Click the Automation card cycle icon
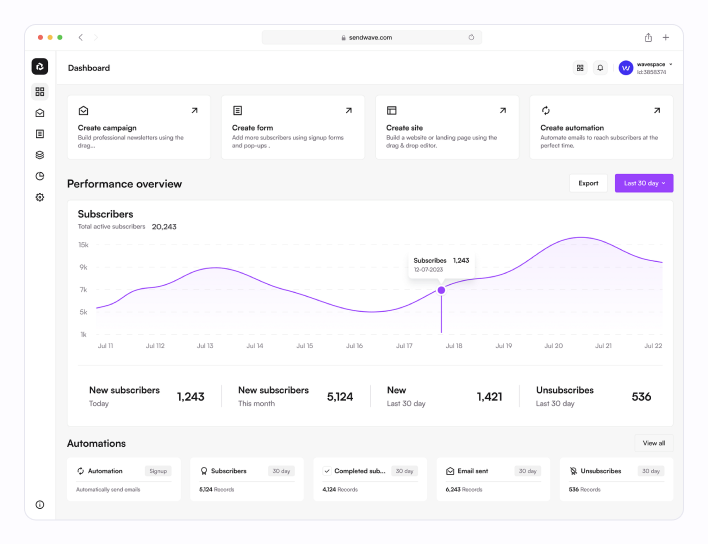Screen dimensions: 708x544 pyautogui.click(x=80, y=471)
